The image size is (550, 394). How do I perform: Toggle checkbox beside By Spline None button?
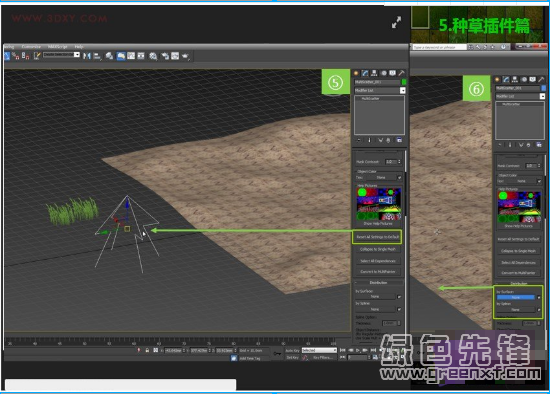399,309
